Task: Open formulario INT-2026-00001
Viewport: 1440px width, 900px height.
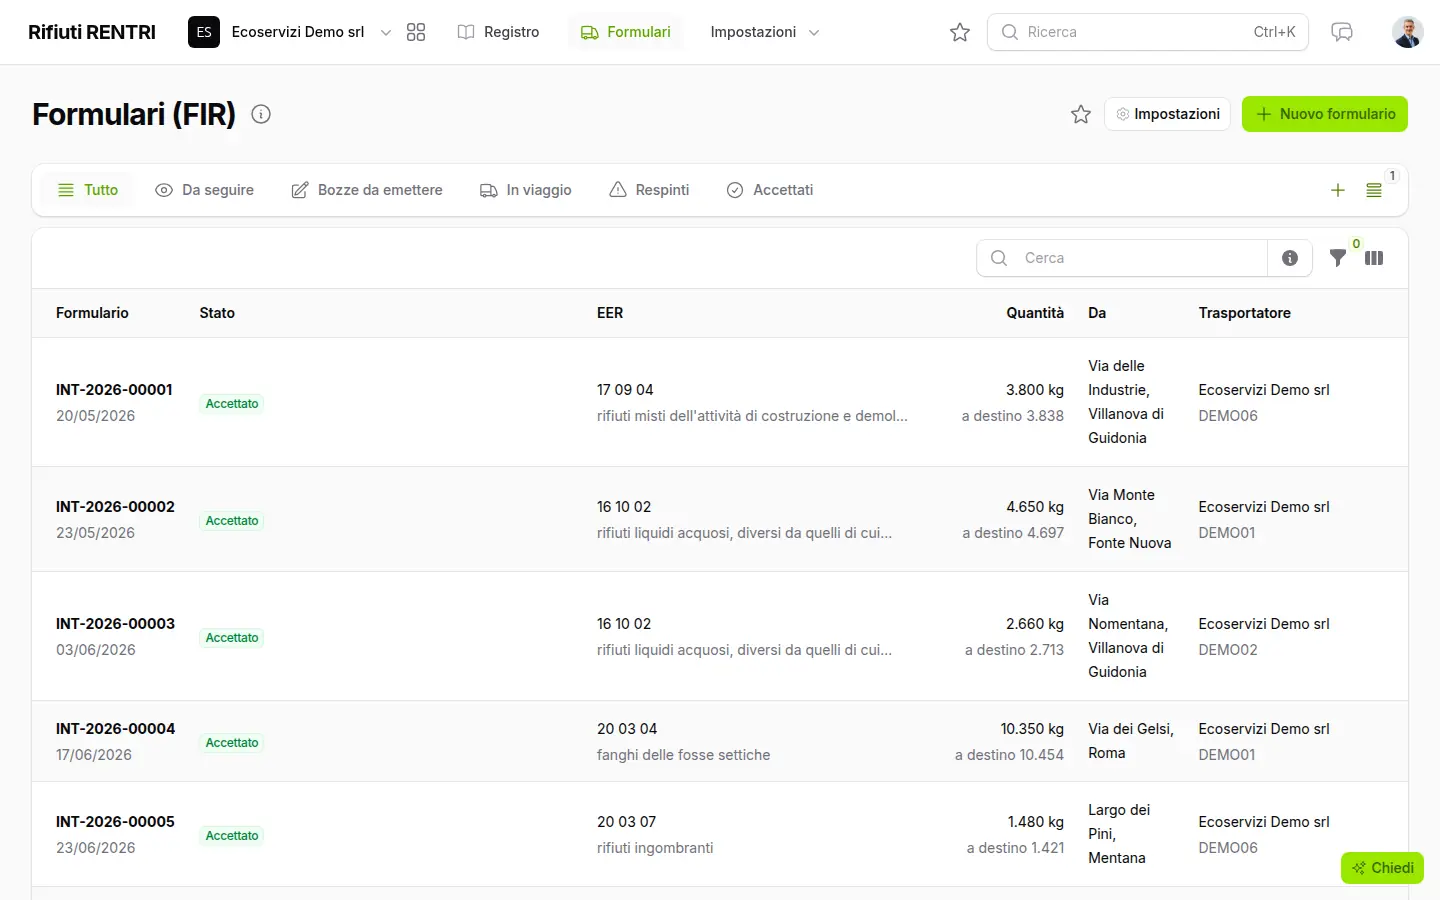Action: [114, 390]
